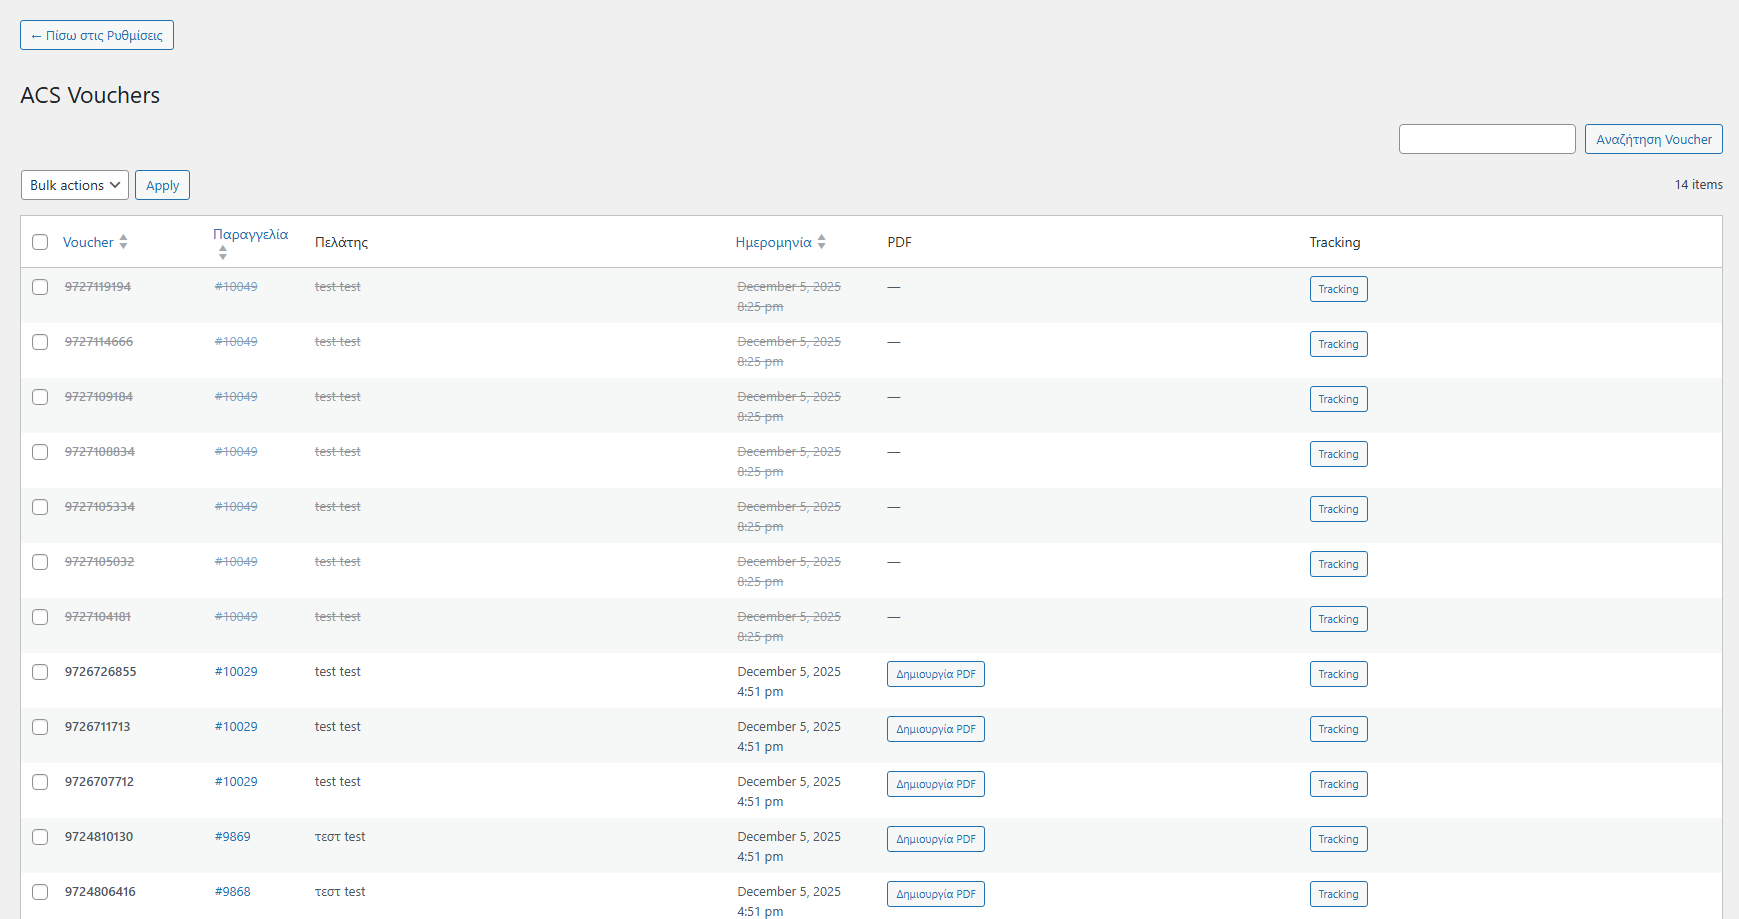Click Tracking button for voucher 9727114666
Viewport: 1739px width, 919px height.
[1338, 344]
